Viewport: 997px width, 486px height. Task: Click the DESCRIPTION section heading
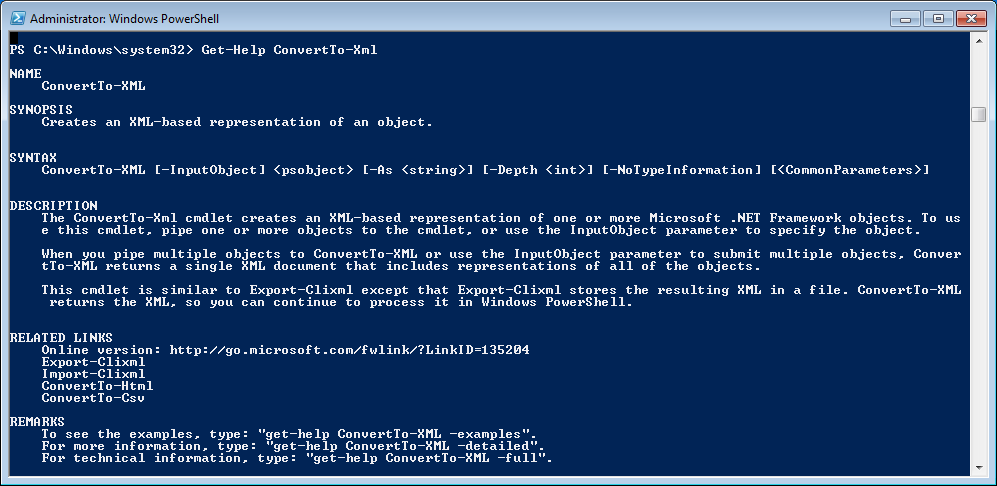pos(53,205)
